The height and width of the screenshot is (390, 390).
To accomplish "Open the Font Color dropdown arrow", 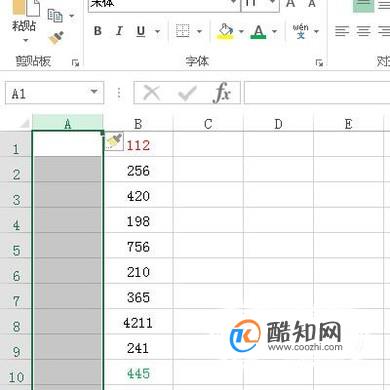I will click(x=274, y=32).
